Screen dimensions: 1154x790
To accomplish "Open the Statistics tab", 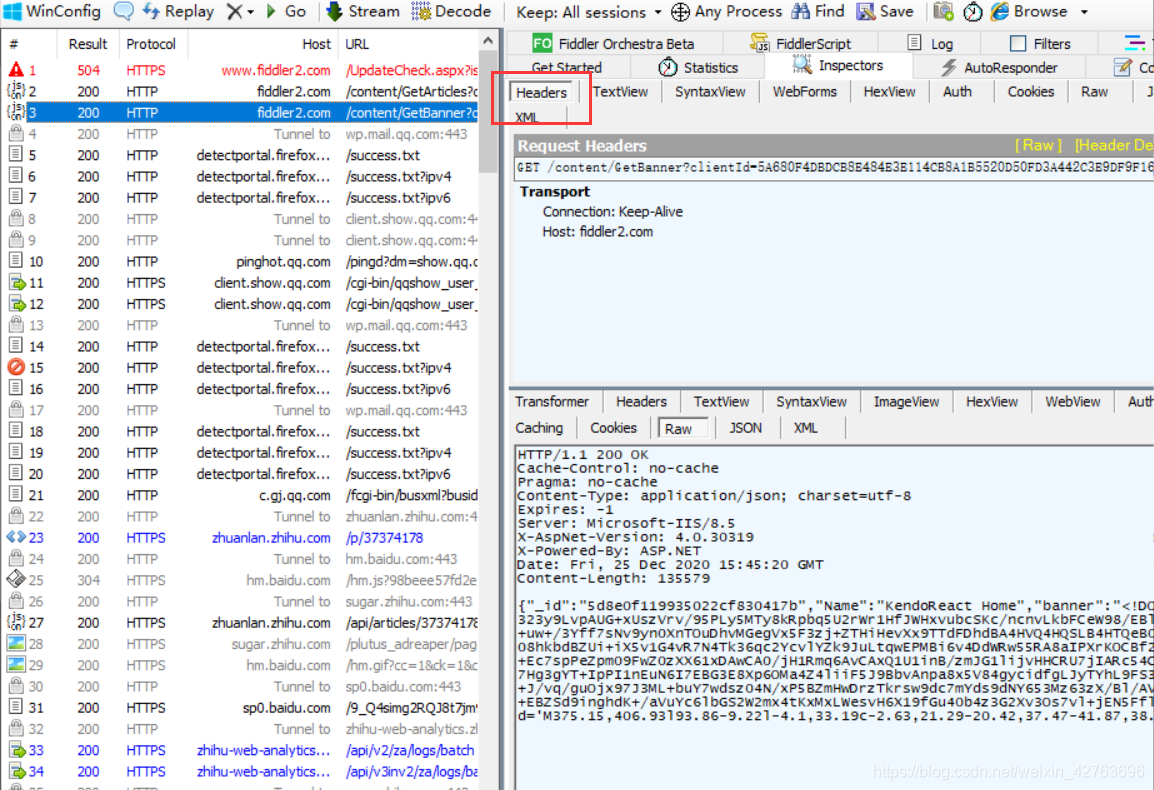I will pyautogui.click(x=698, y=68).
